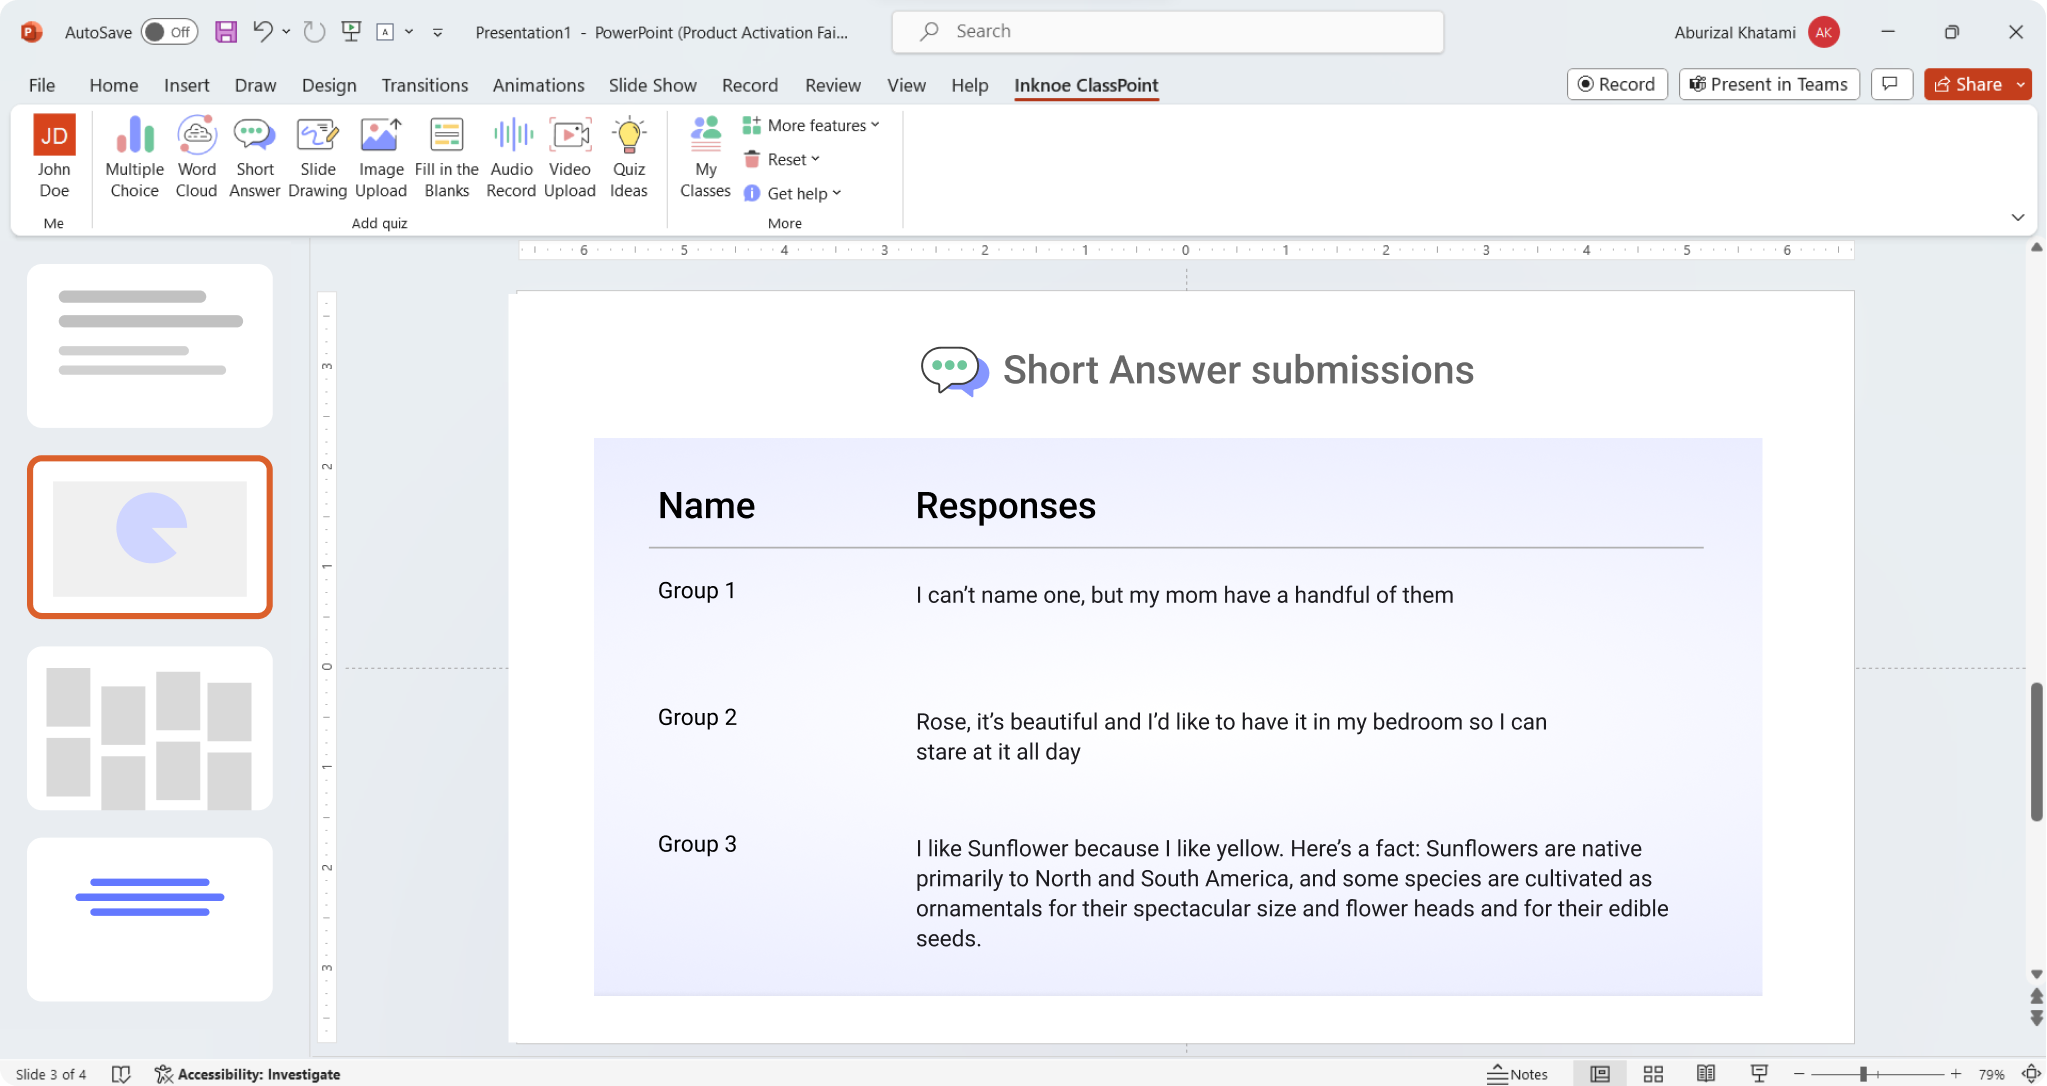Viewport: 2047px width, 1086px height.
Task: Select the last slide thumbnail
Action: coord(149,918)
